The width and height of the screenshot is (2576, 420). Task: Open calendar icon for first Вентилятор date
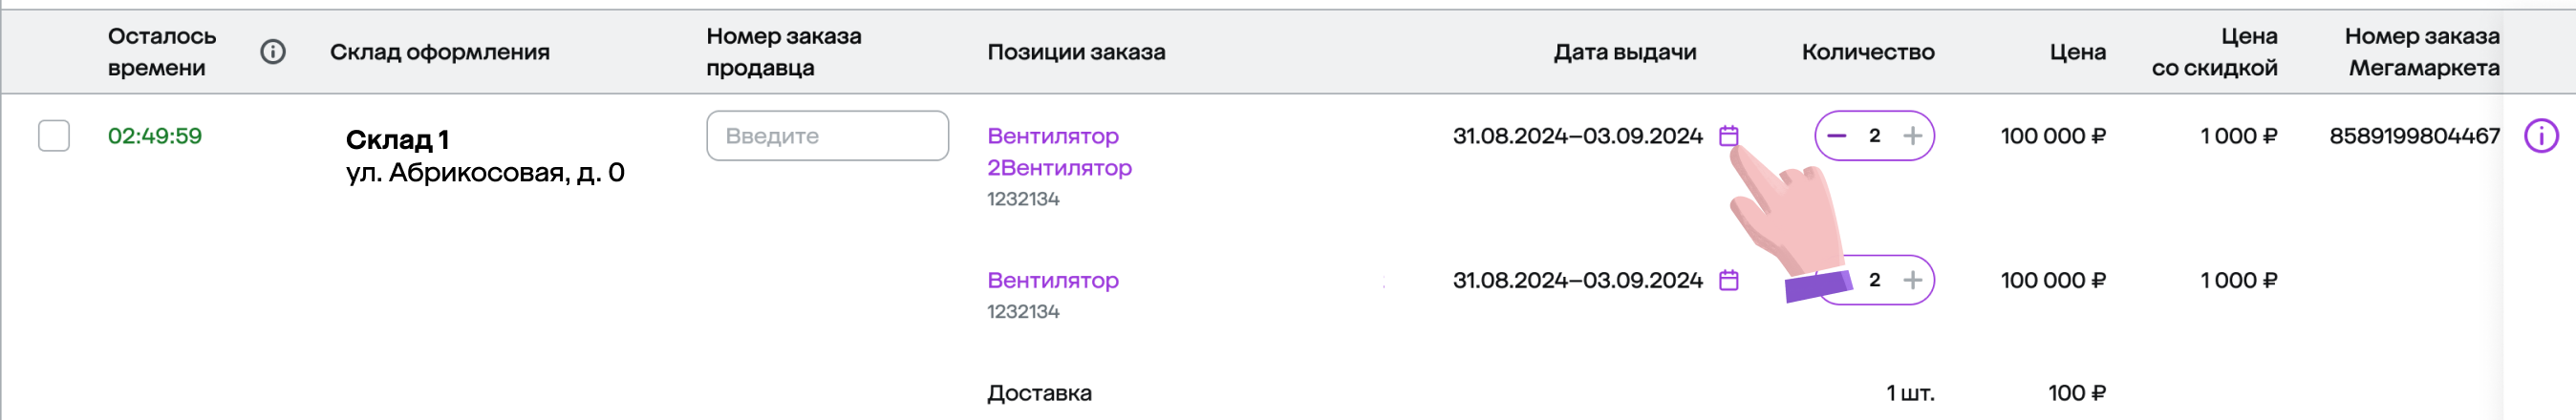[1729, 136]
